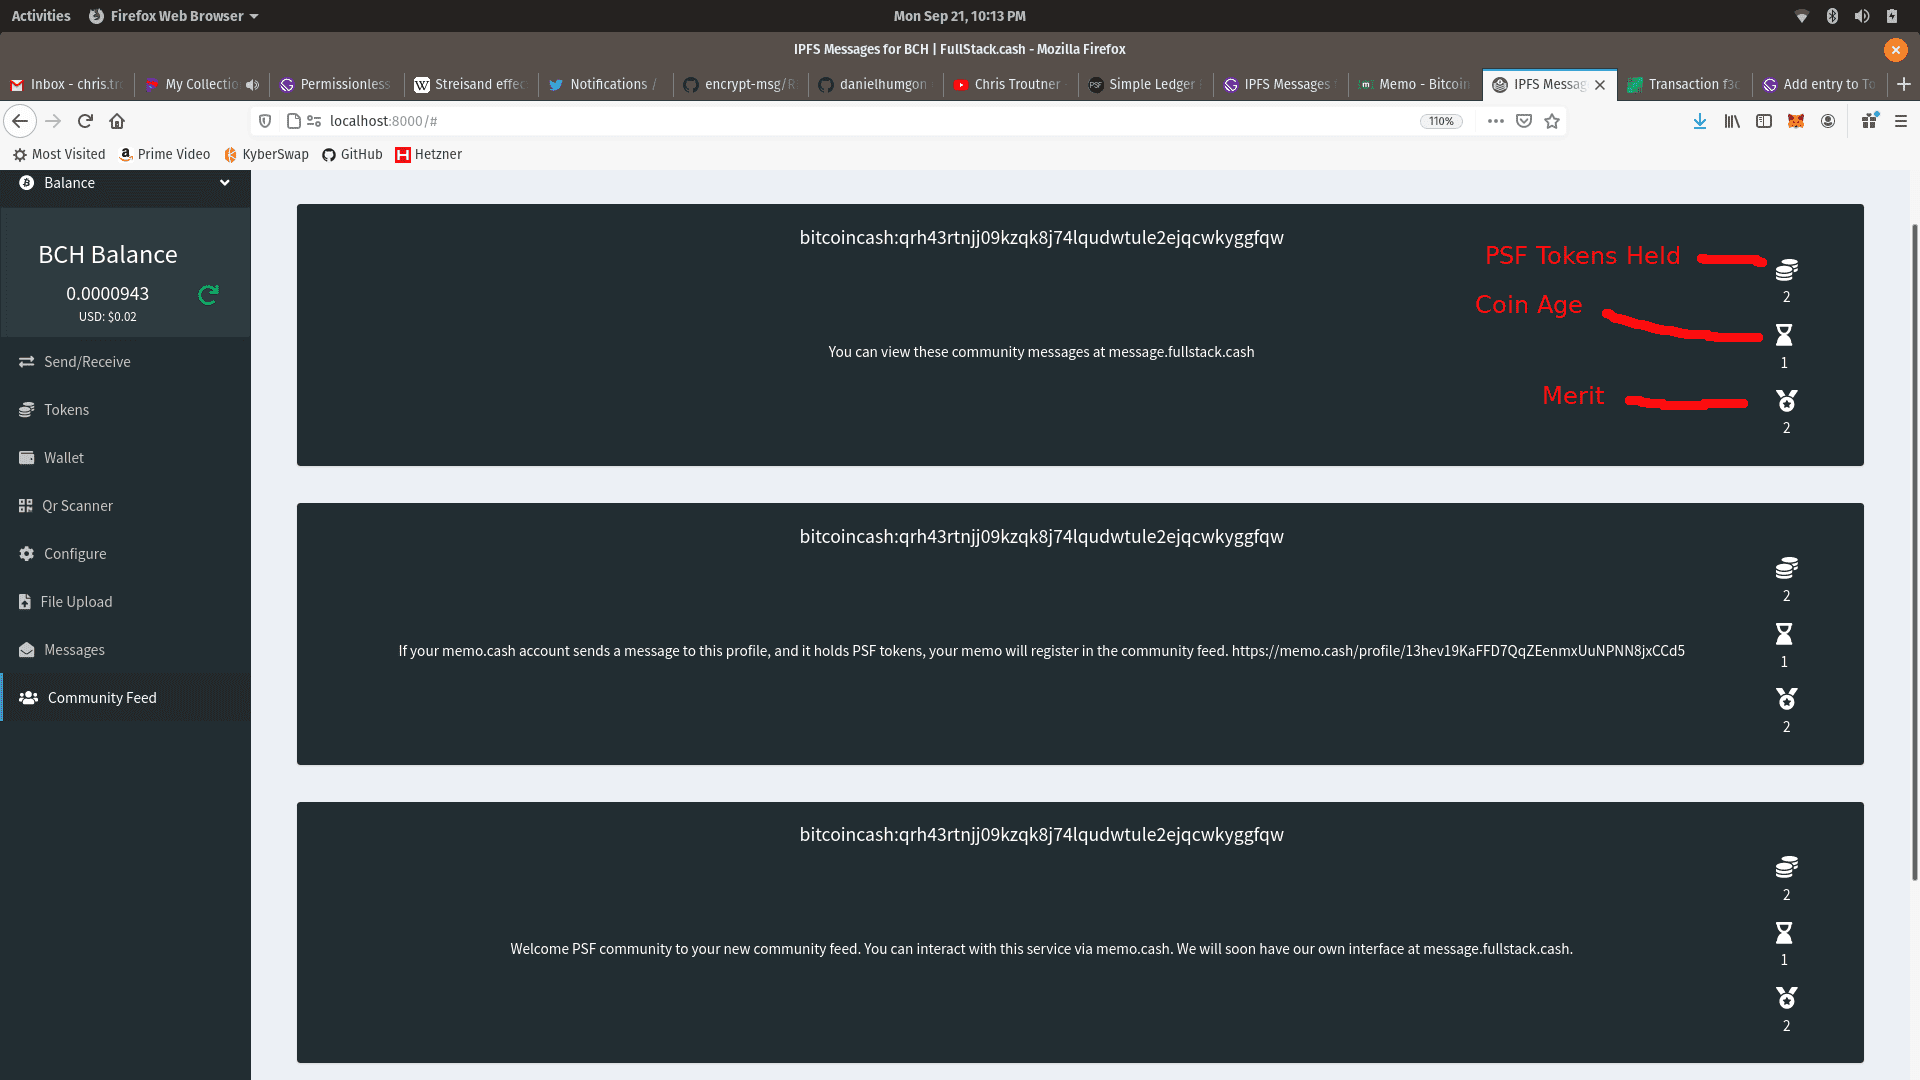The image size is (1920, 1080).
Task: Refresh the BCH balance with green icon
Action: (x=208, y=295)
